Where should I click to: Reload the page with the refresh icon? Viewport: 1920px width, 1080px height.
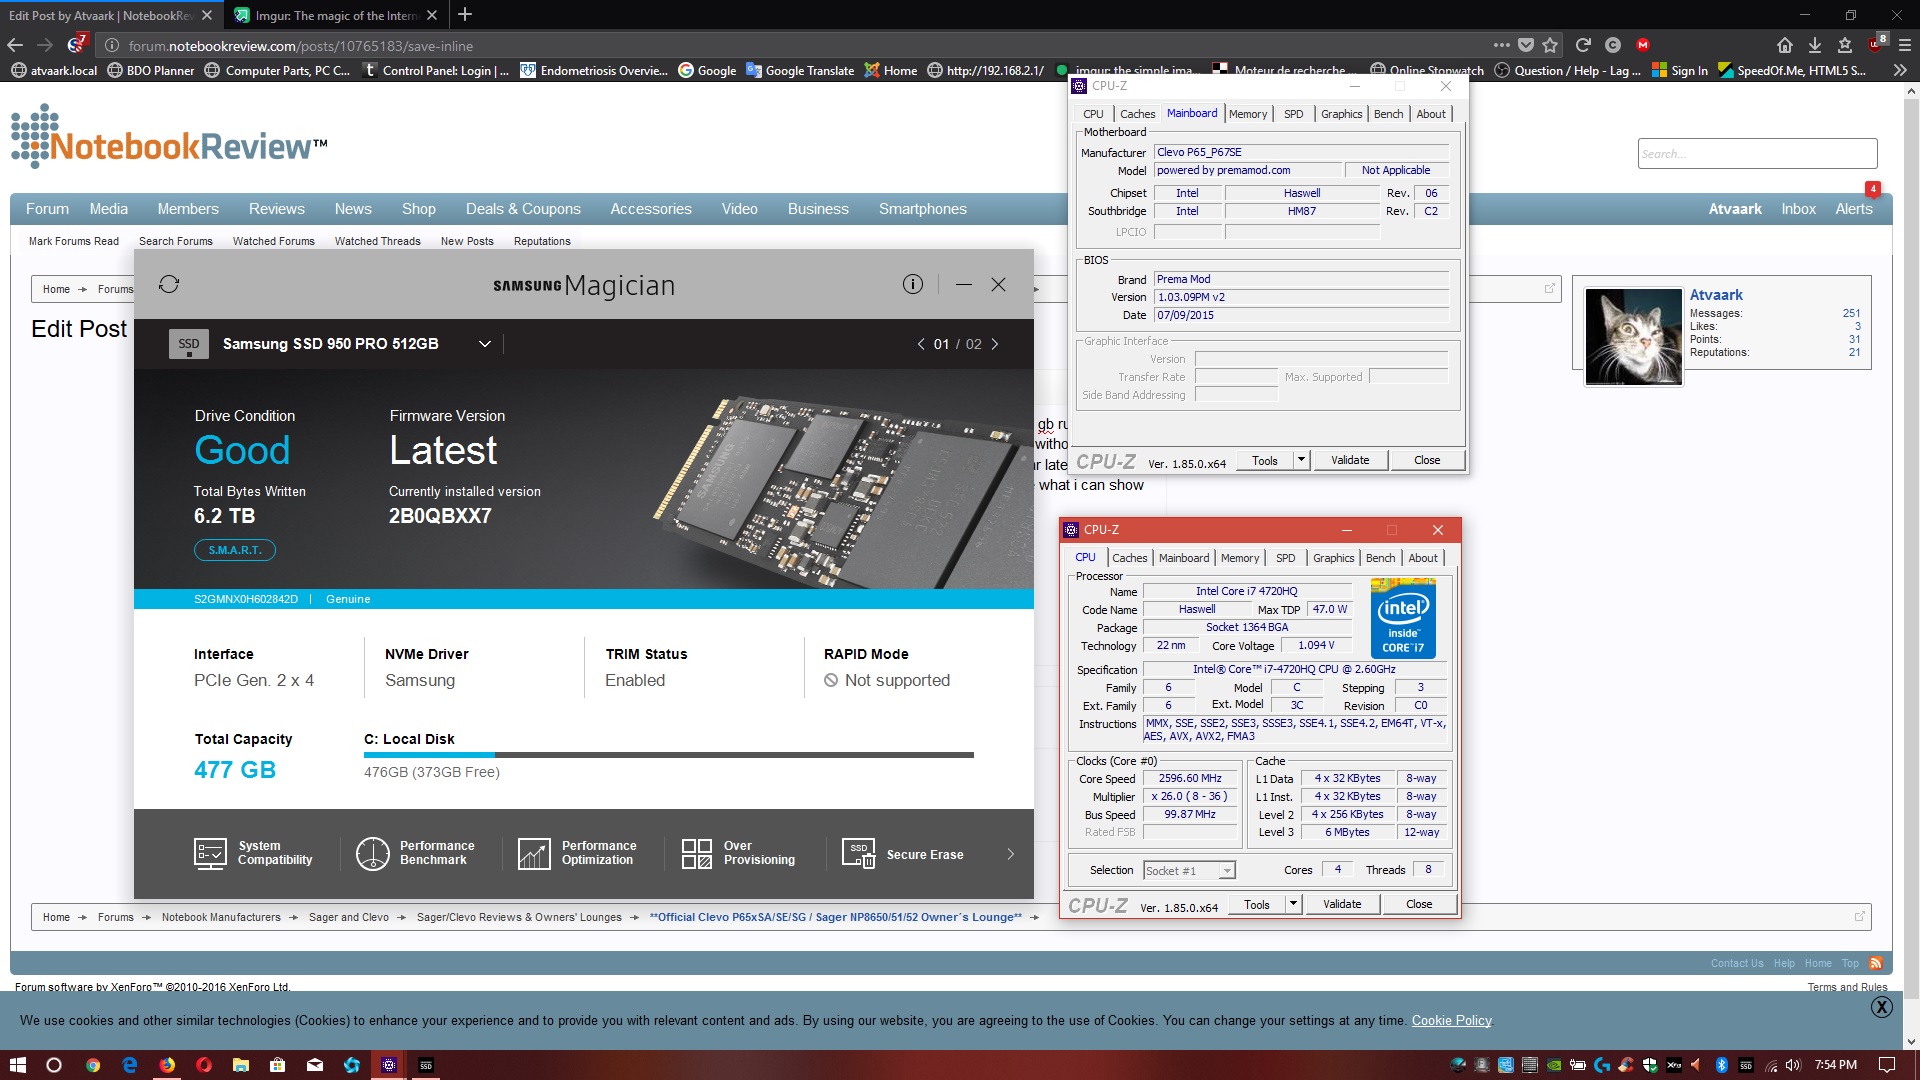click(1583, 45)
